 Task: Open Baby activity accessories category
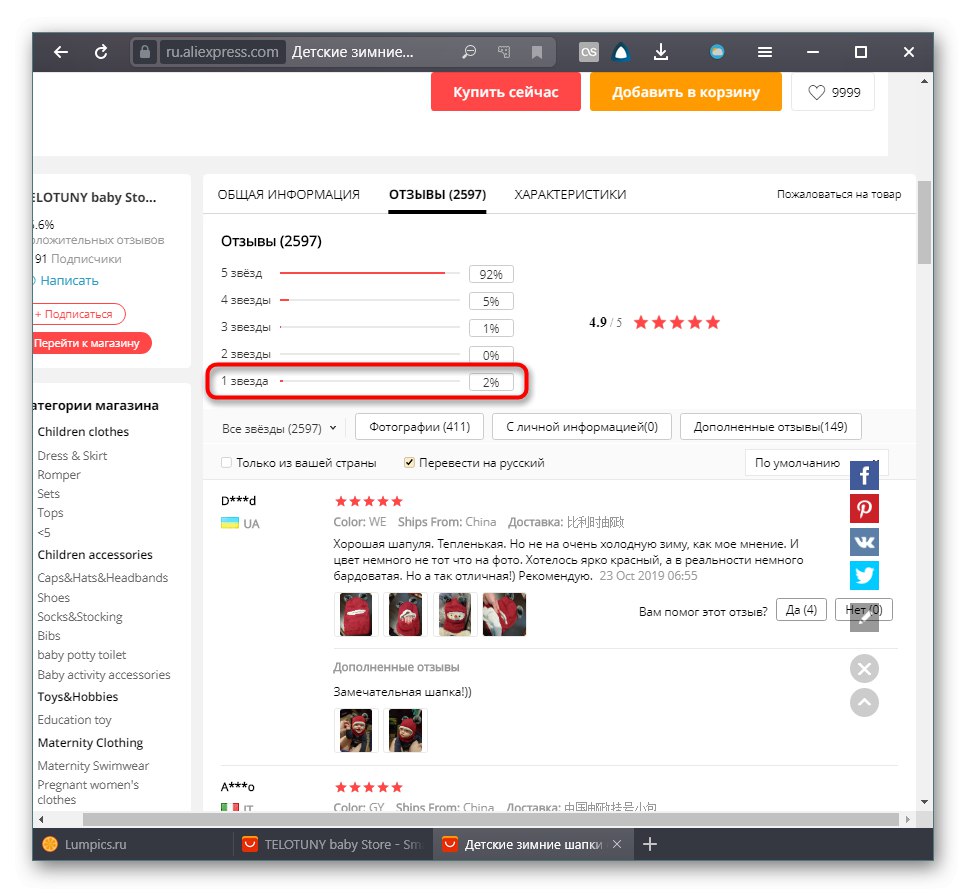click(104, 675)
